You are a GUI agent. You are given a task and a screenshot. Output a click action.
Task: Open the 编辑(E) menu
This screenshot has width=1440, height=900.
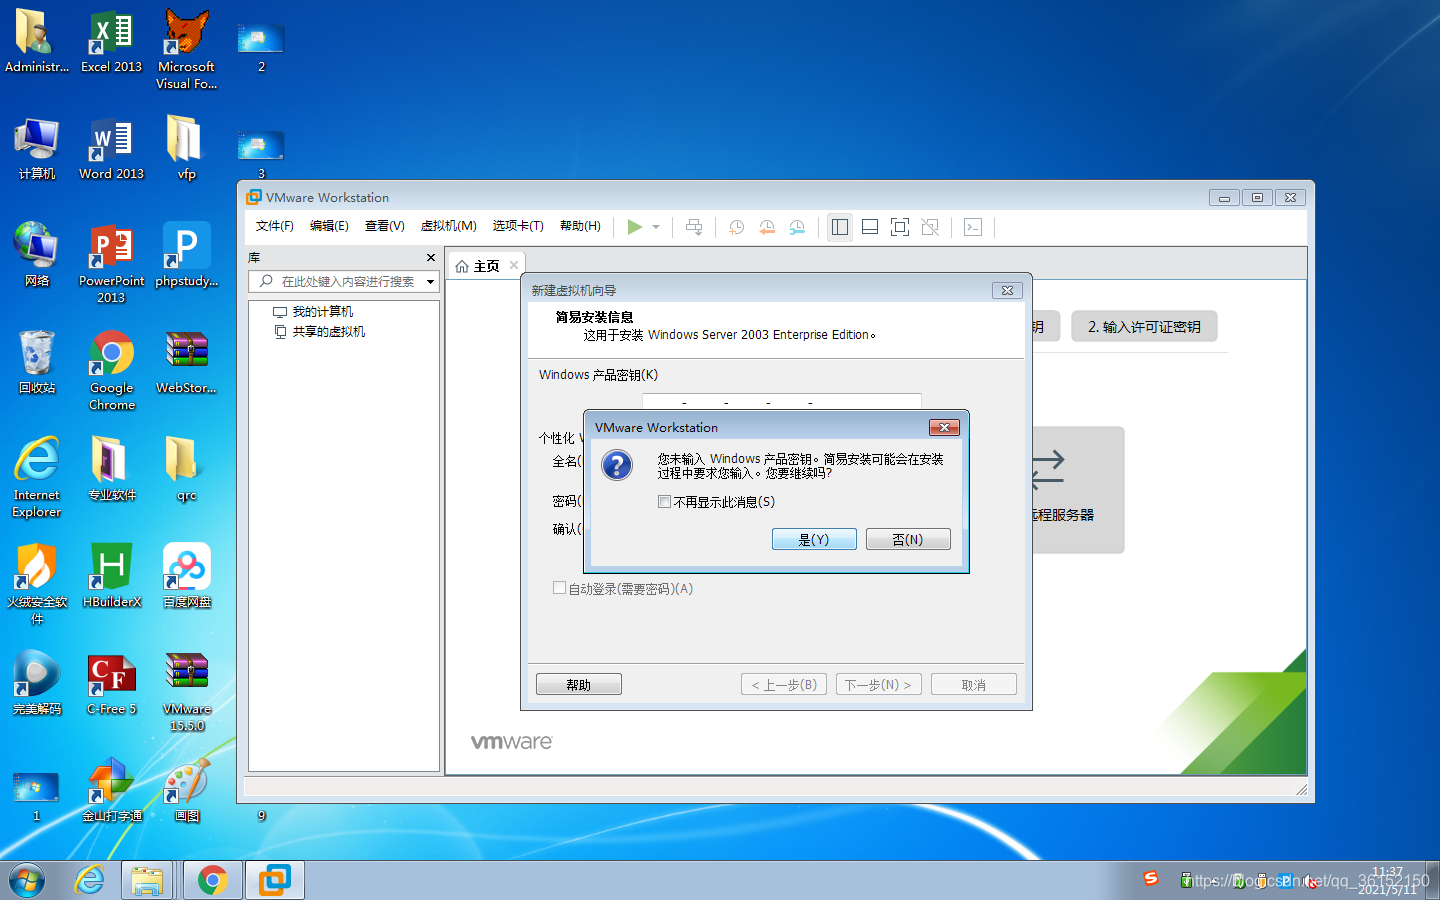tap(329, 226)
